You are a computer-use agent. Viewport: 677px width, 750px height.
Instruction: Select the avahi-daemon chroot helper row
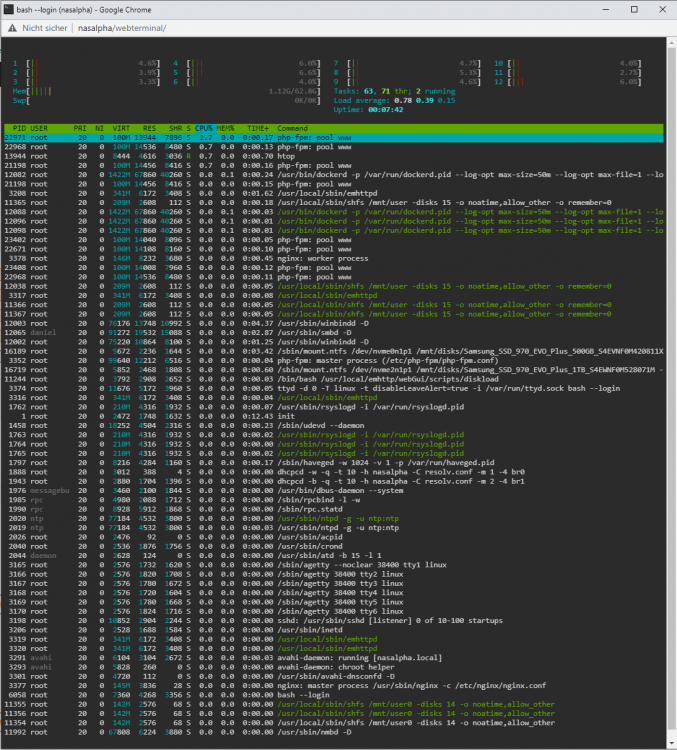point(333,667)
